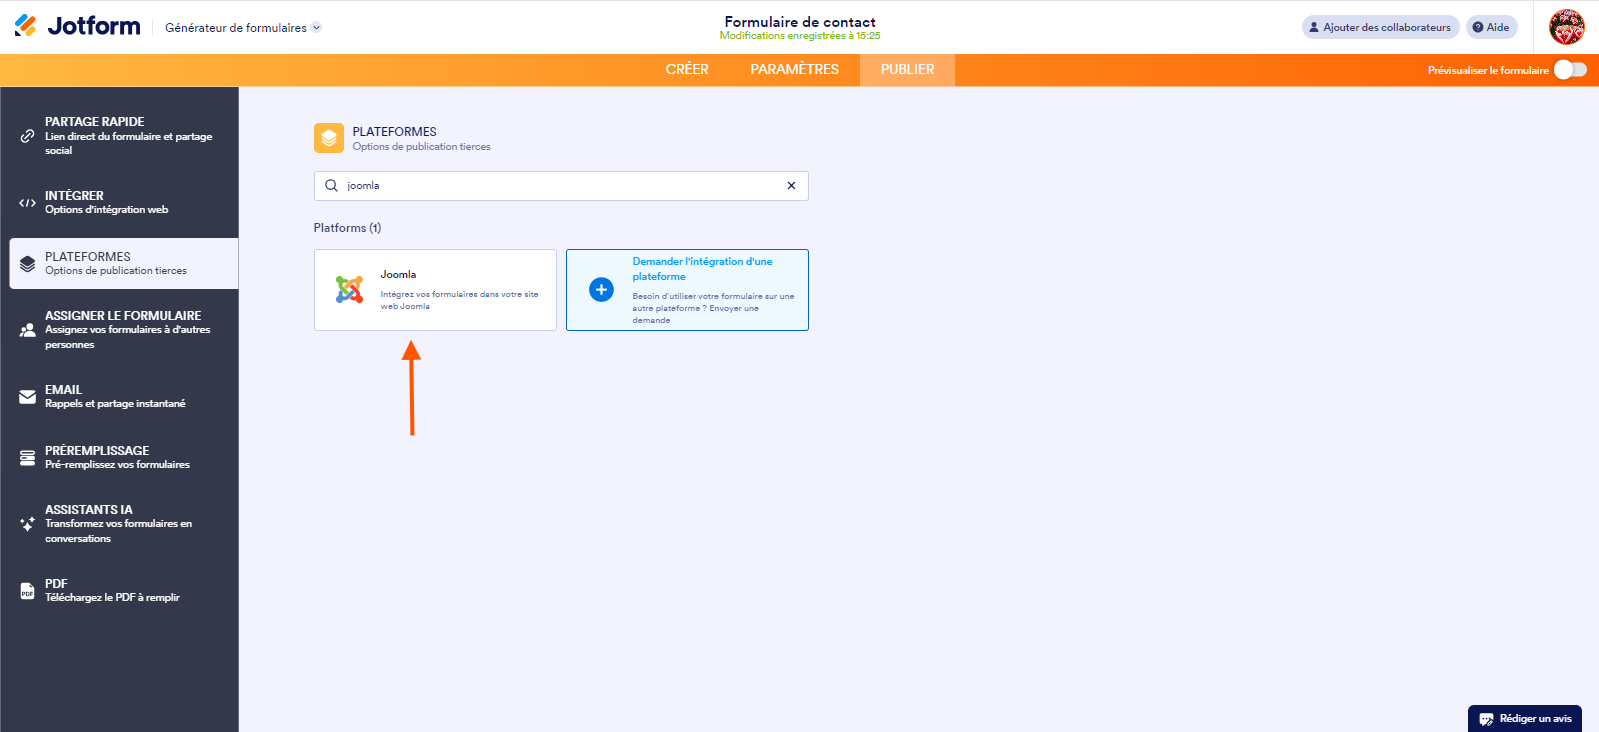
Task: Select the Préremplissage sidebar icon
Action: (x=28, y=458)
